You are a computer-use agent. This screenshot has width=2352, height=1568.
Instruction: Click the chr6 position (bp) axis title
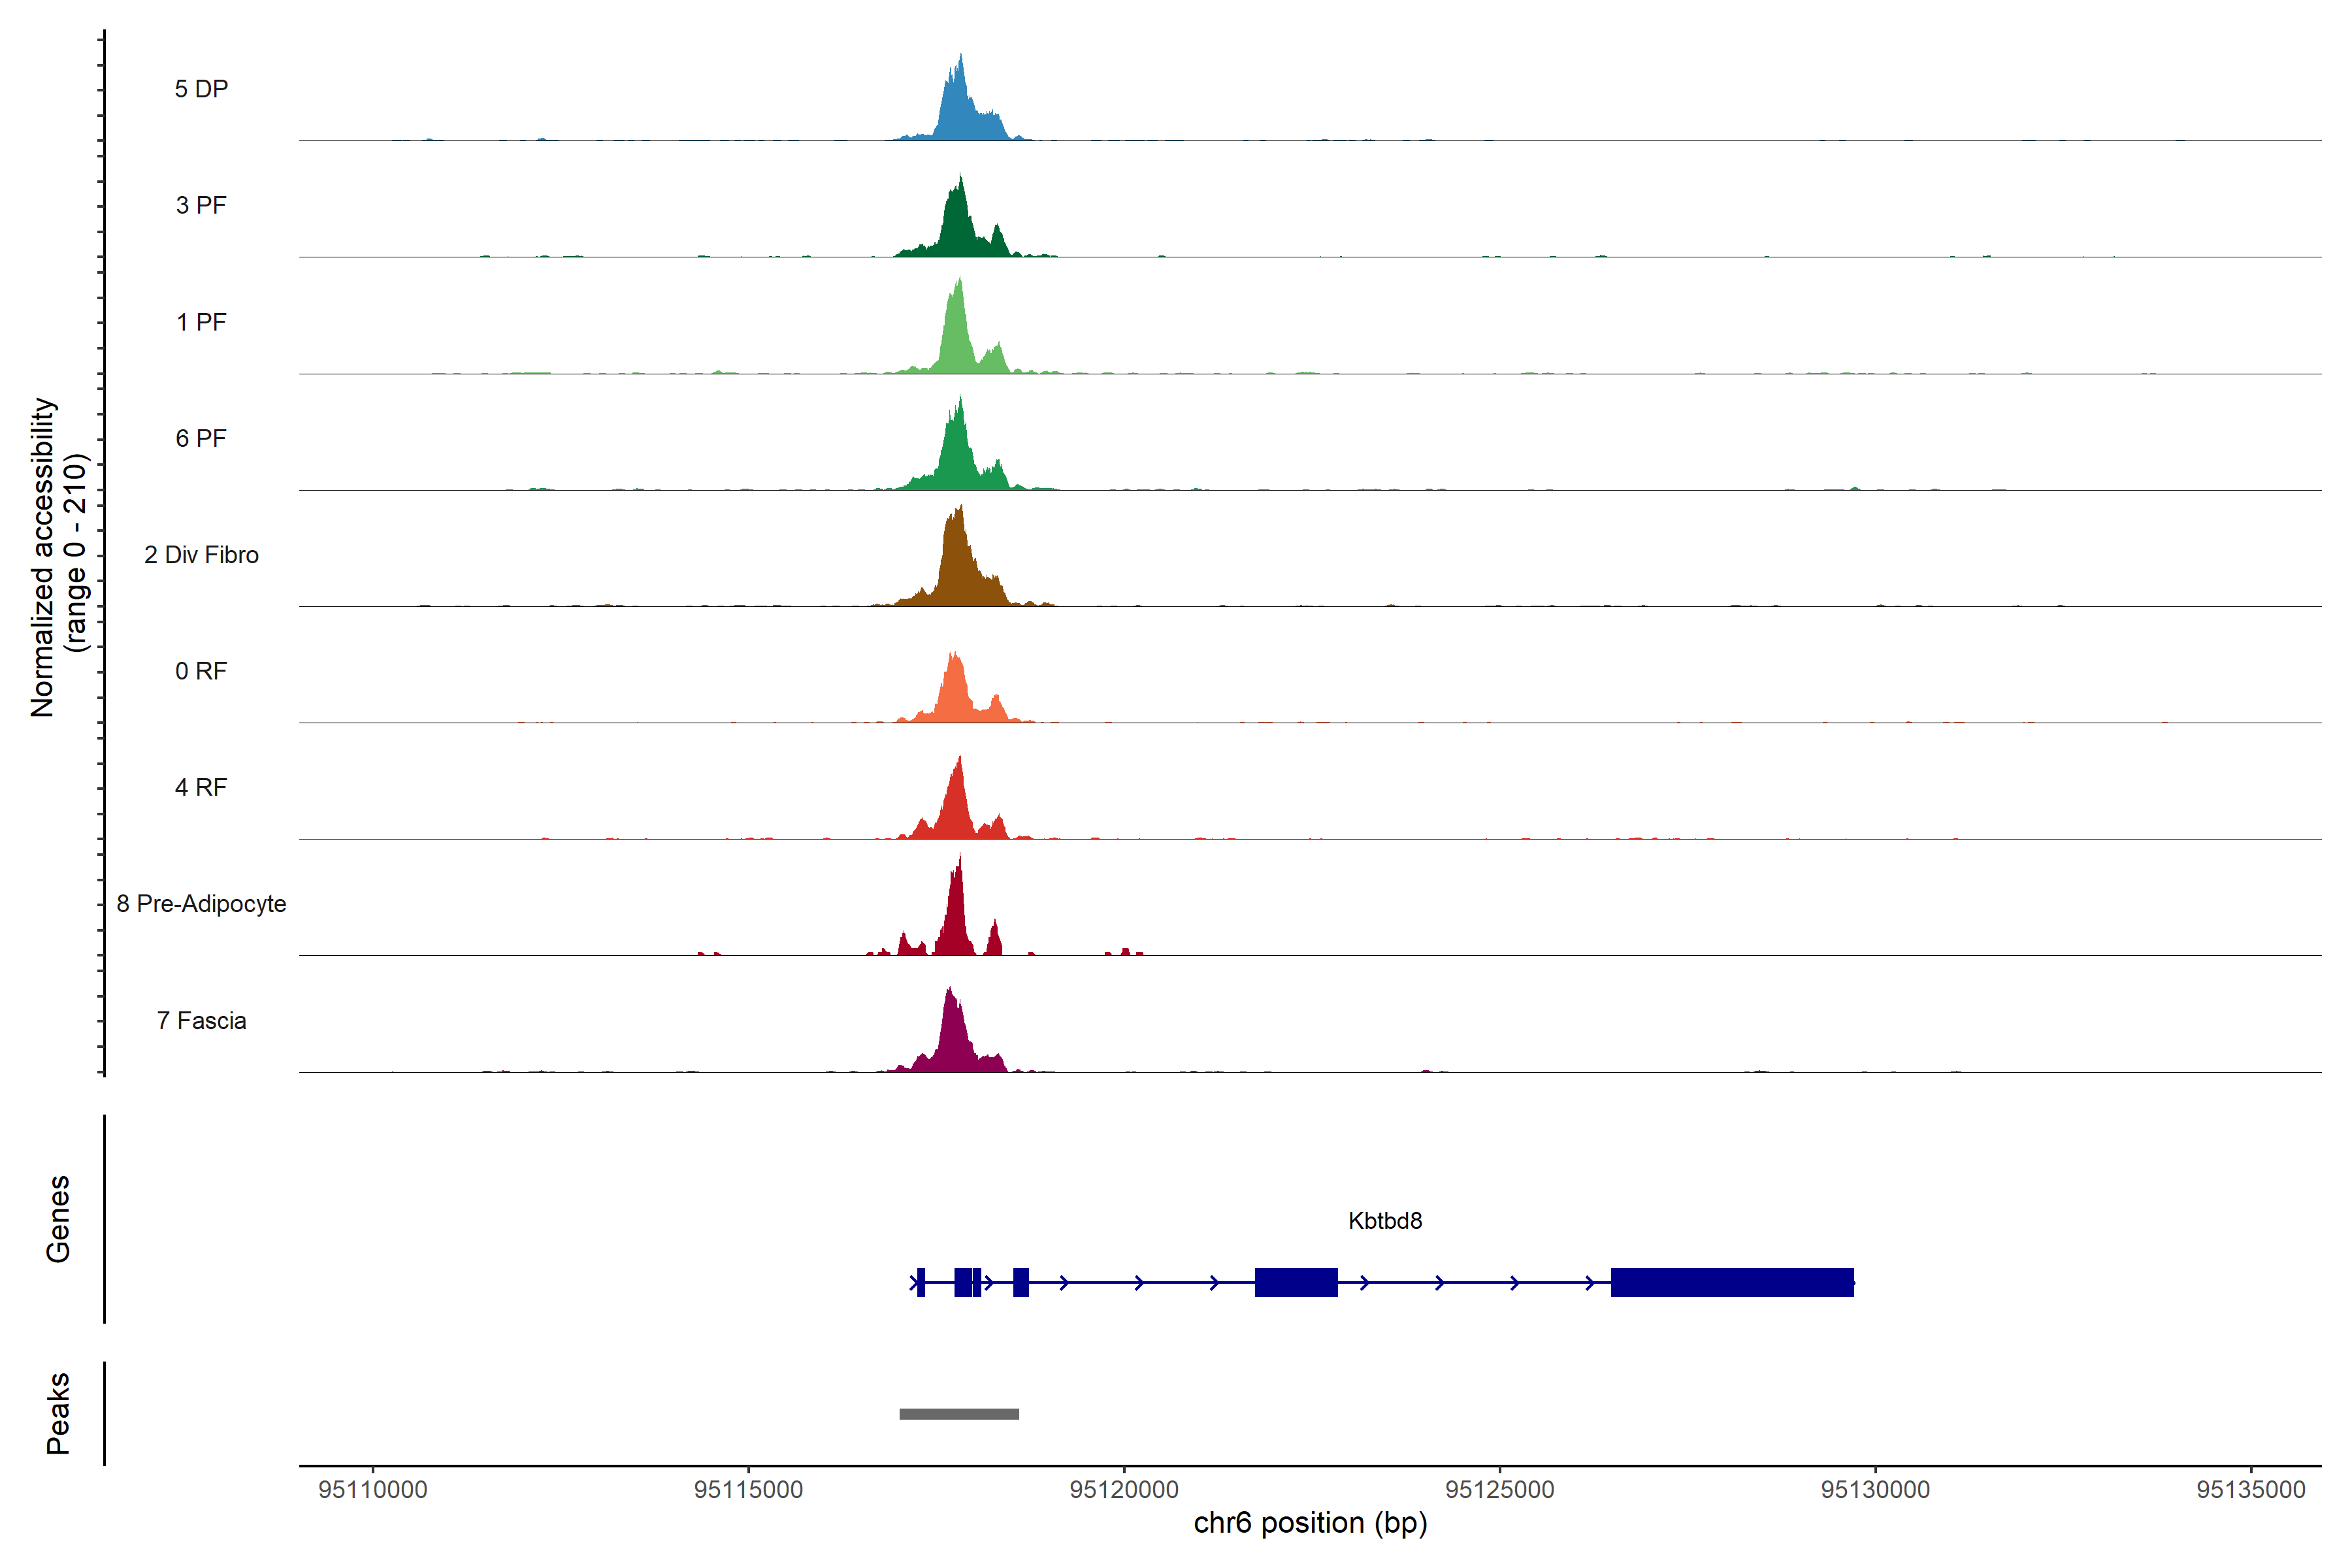tap(1310, 1523)
